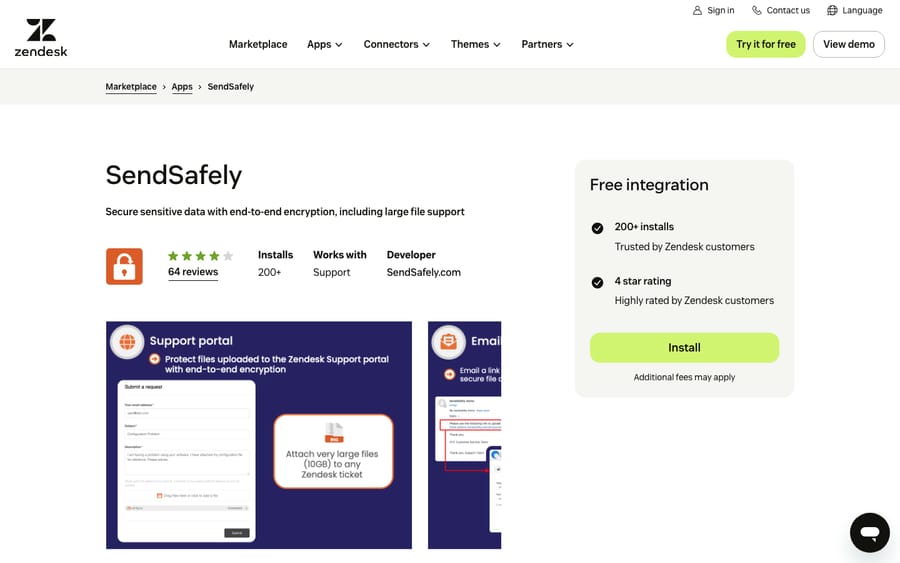The width and height of the screenshot is (900, 563).
Task: Expand the Themes dropdown menu
Action: coord(476,44)
